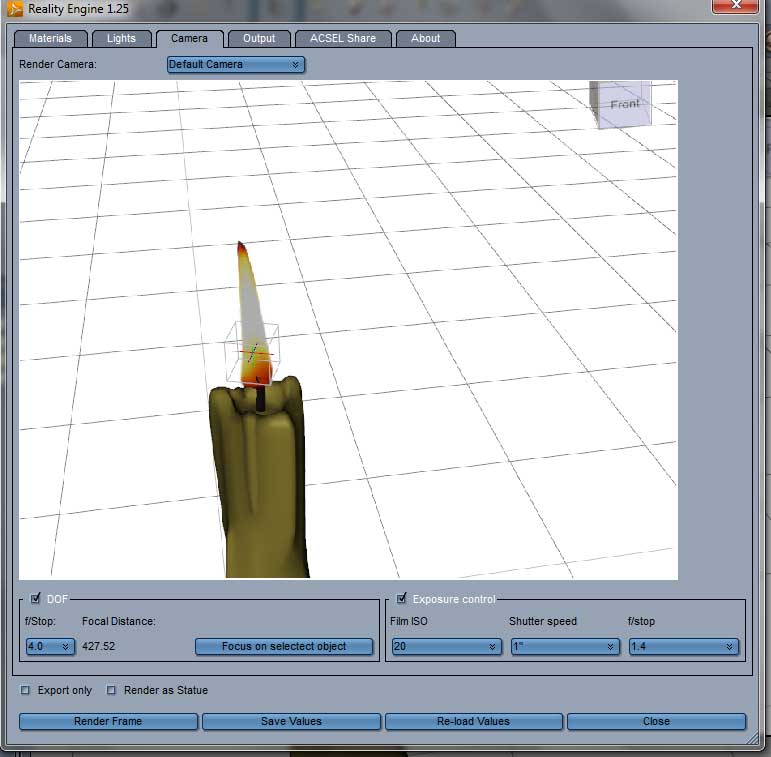Click the Close button

[656, 721]
